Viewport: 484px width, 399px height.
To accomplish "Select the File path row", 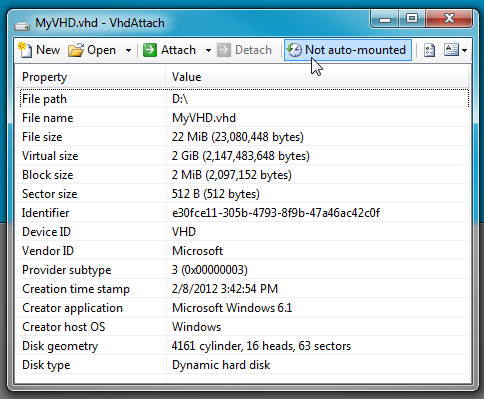I will click(244, 99).
